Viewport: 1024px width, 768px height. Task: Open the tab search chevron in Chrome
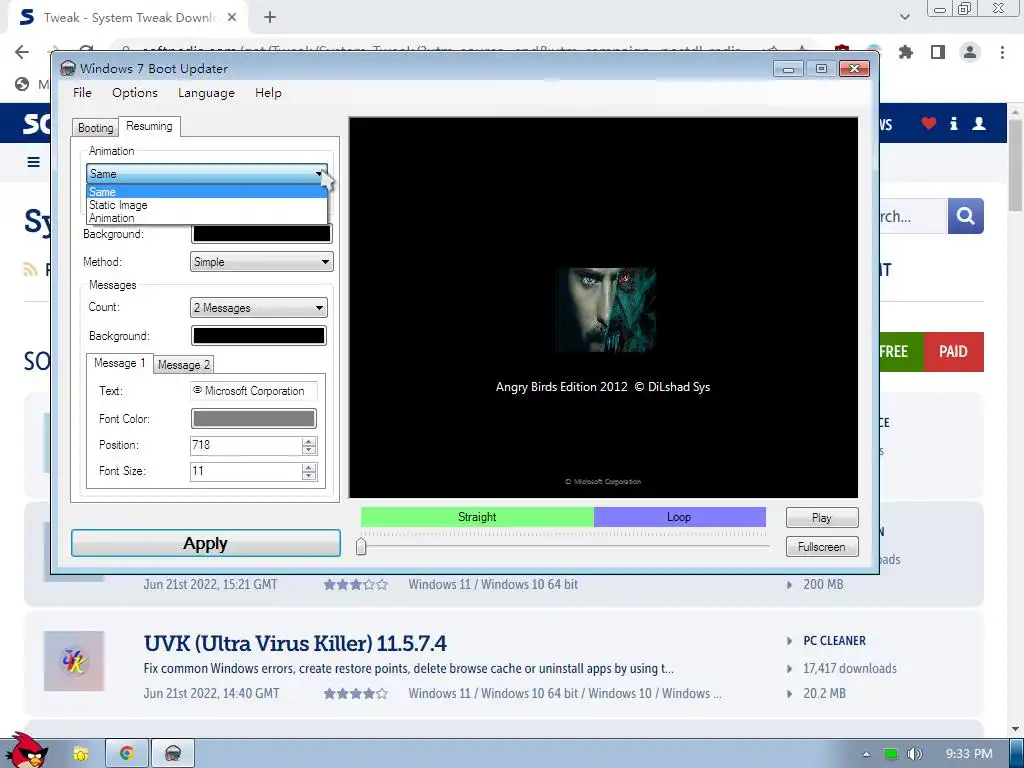tap(904, 18)
